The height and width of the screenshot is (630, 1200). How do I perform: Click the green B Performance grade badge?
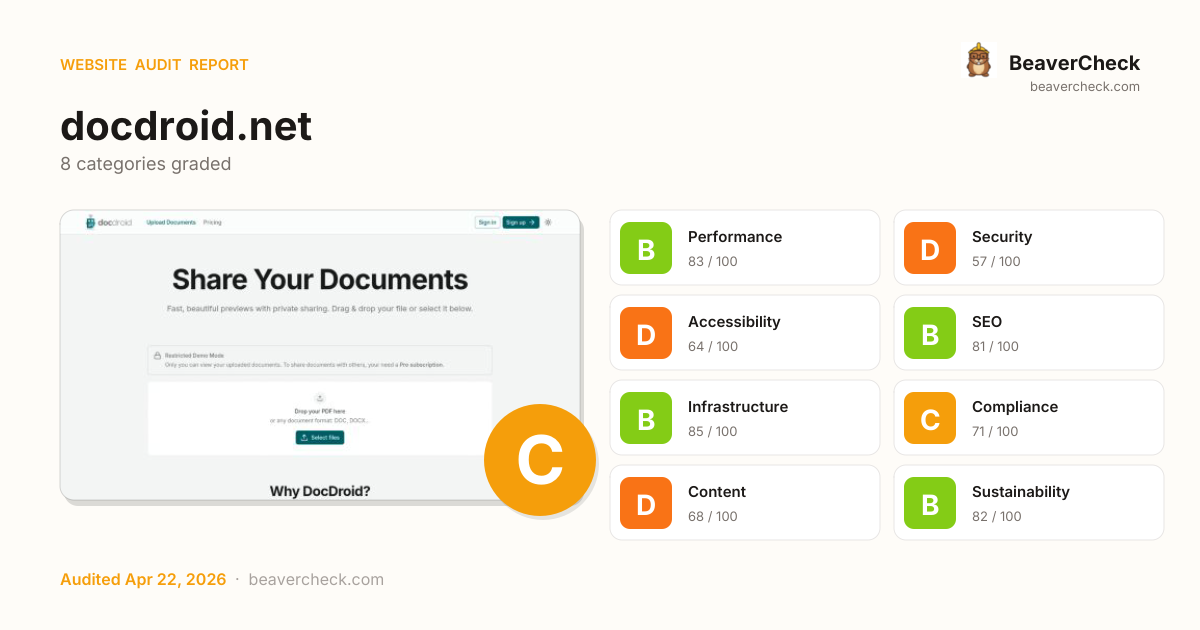pyautogui.click(x=646, y=248)
